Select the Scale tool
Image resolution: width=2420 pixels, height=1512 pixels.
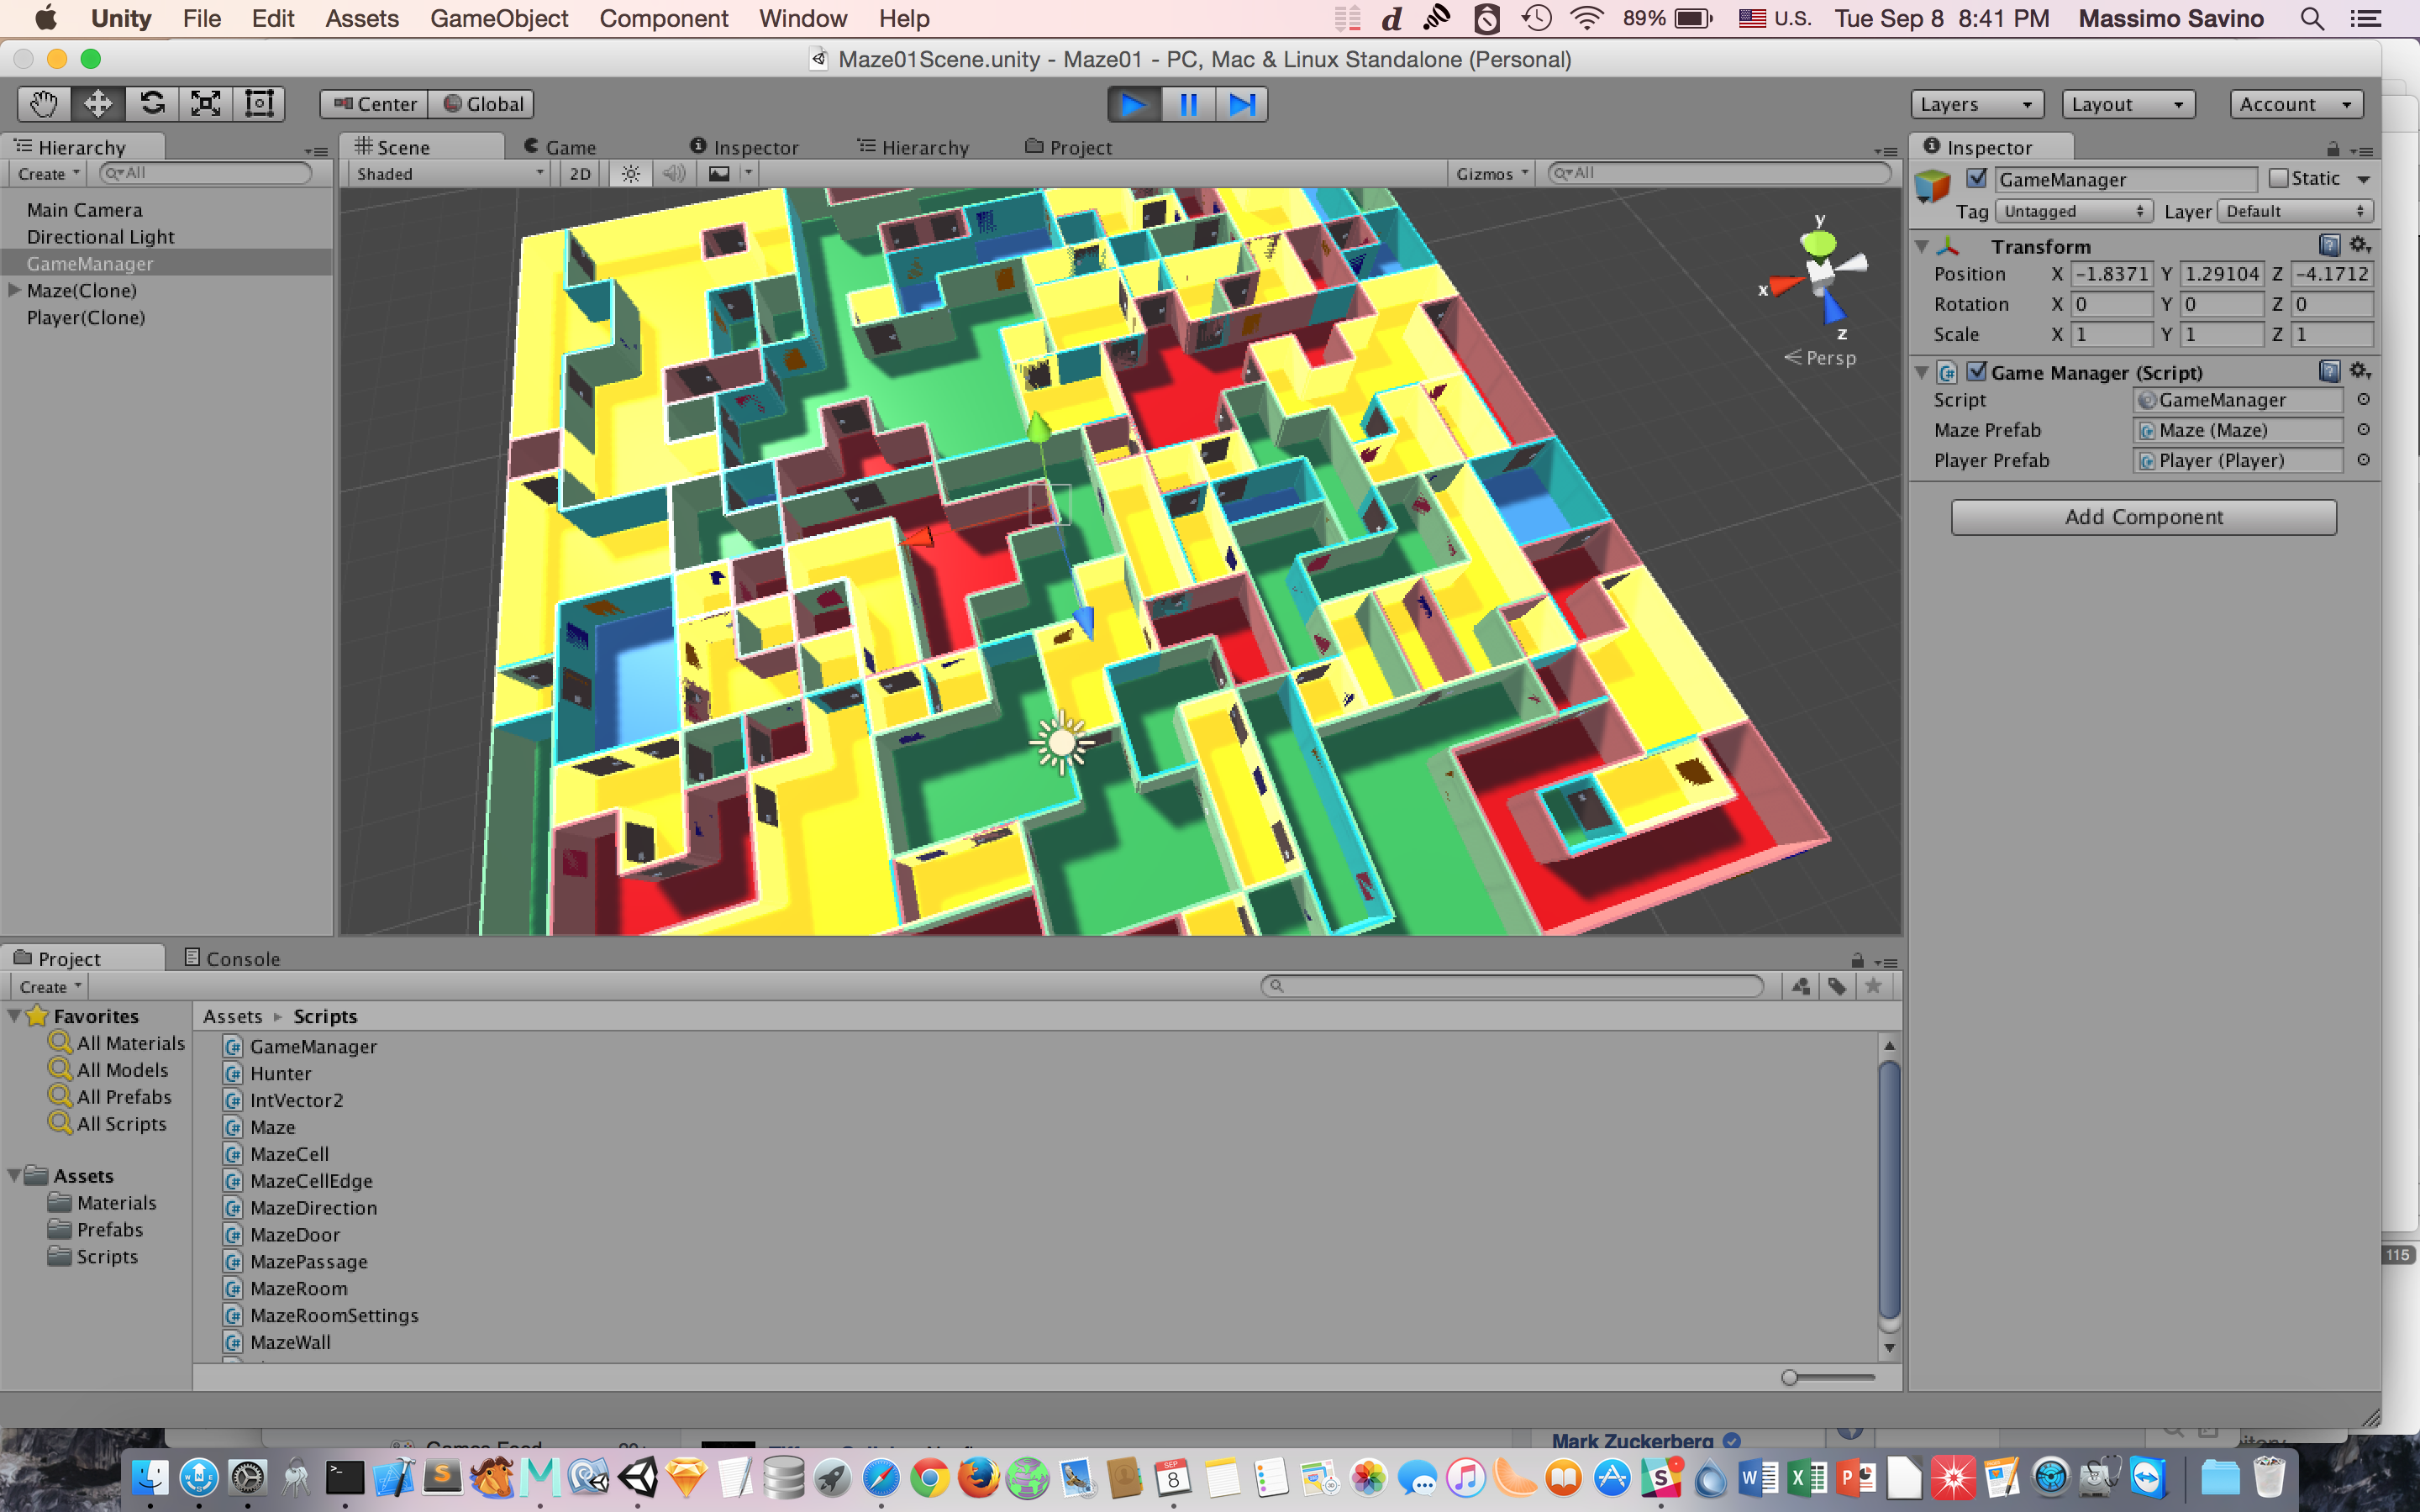(206, 104)
